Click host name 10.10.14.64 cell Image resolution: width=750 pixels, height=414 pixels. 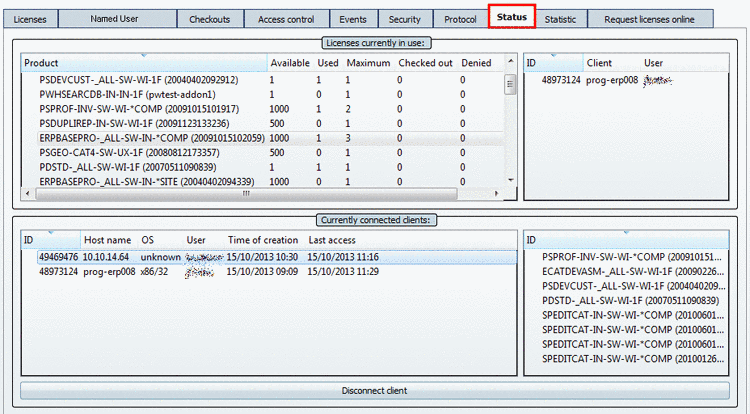[x=106, y=257]
